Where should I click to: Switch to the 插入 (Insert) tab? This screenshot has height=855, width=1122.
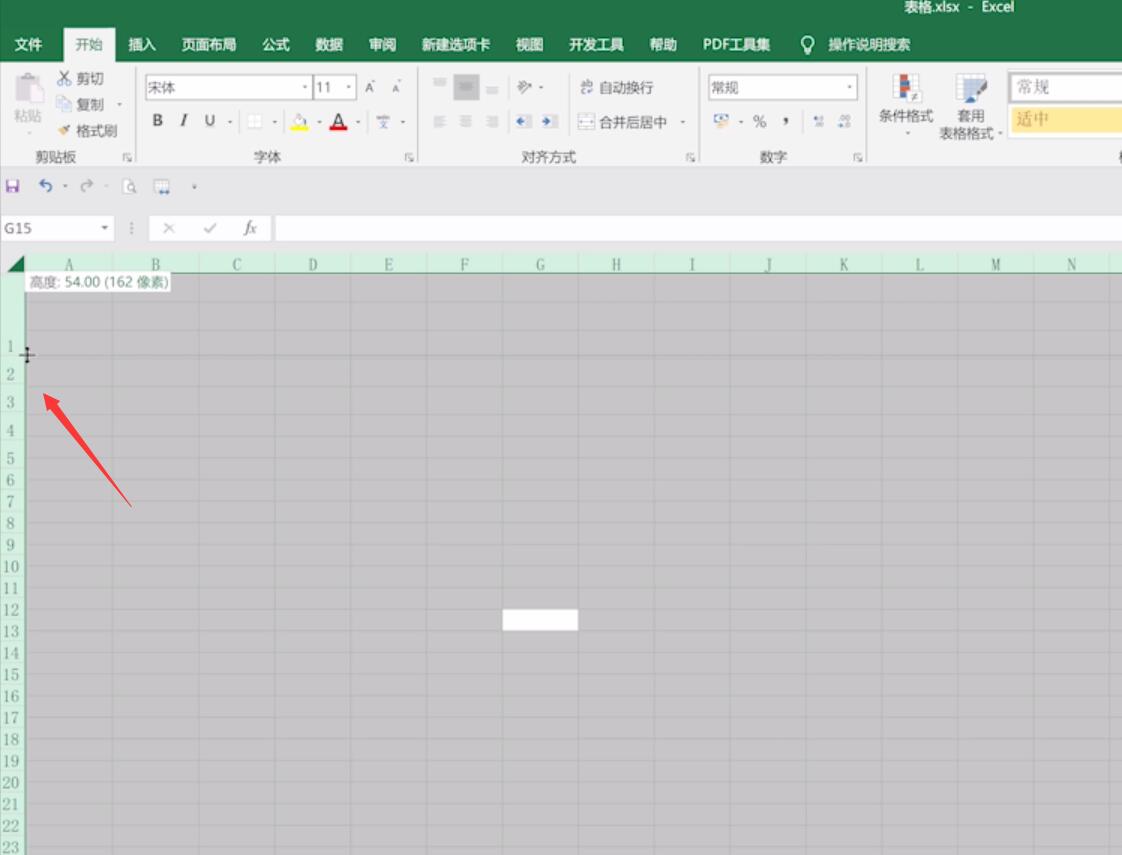[x=141, y=45]
